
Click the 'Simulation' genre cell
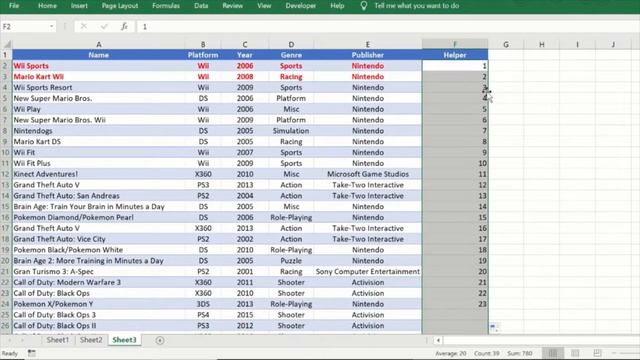point(291,131)
